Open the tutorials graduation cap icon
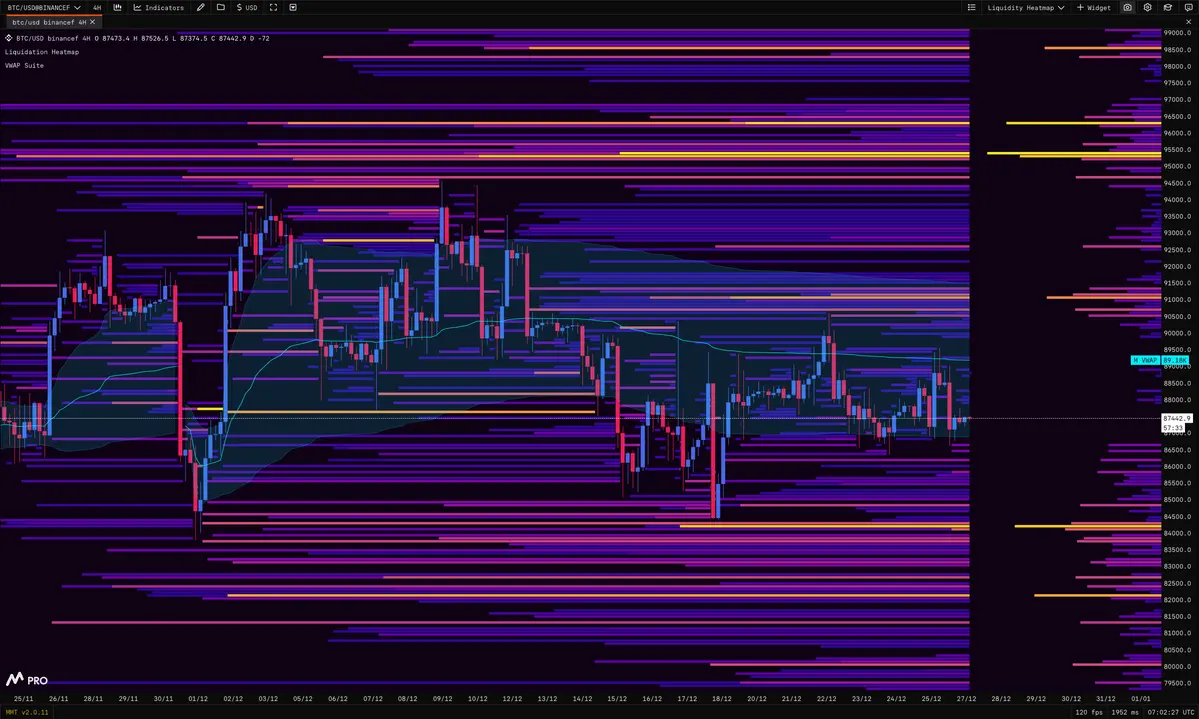 point(1168,8)
